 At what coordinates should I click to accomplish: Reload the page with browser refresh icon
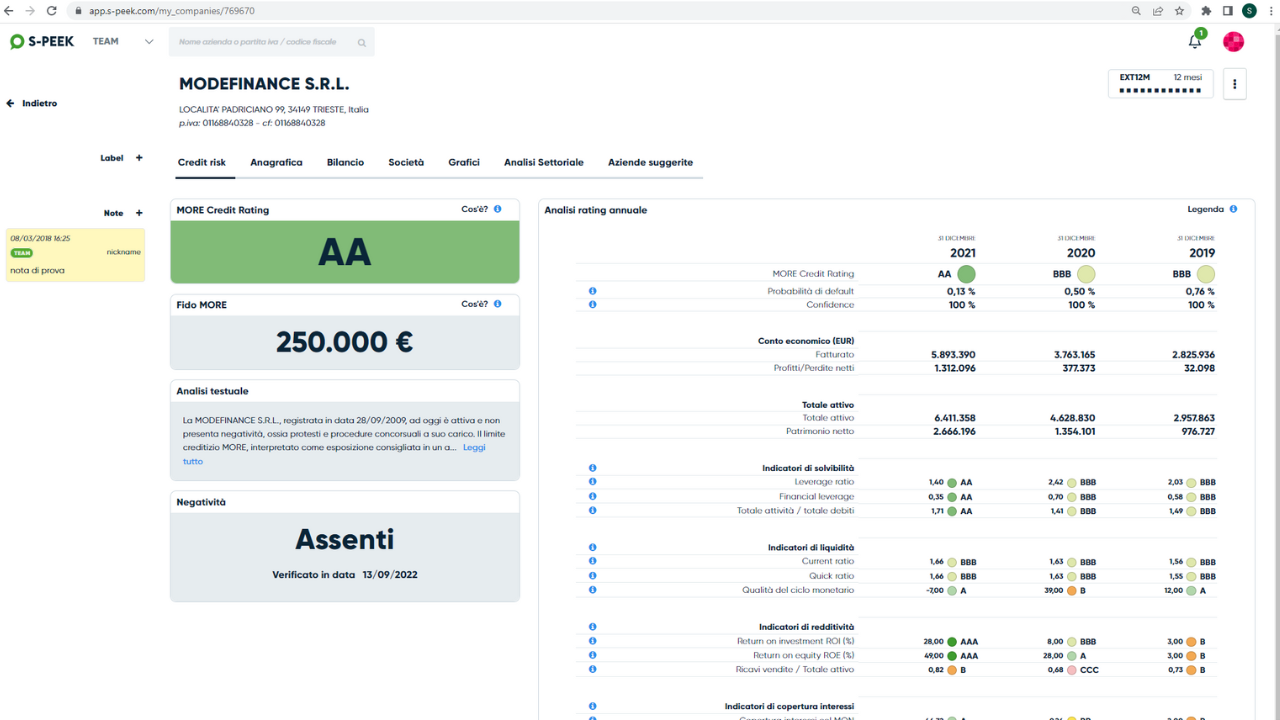[52, 10]
